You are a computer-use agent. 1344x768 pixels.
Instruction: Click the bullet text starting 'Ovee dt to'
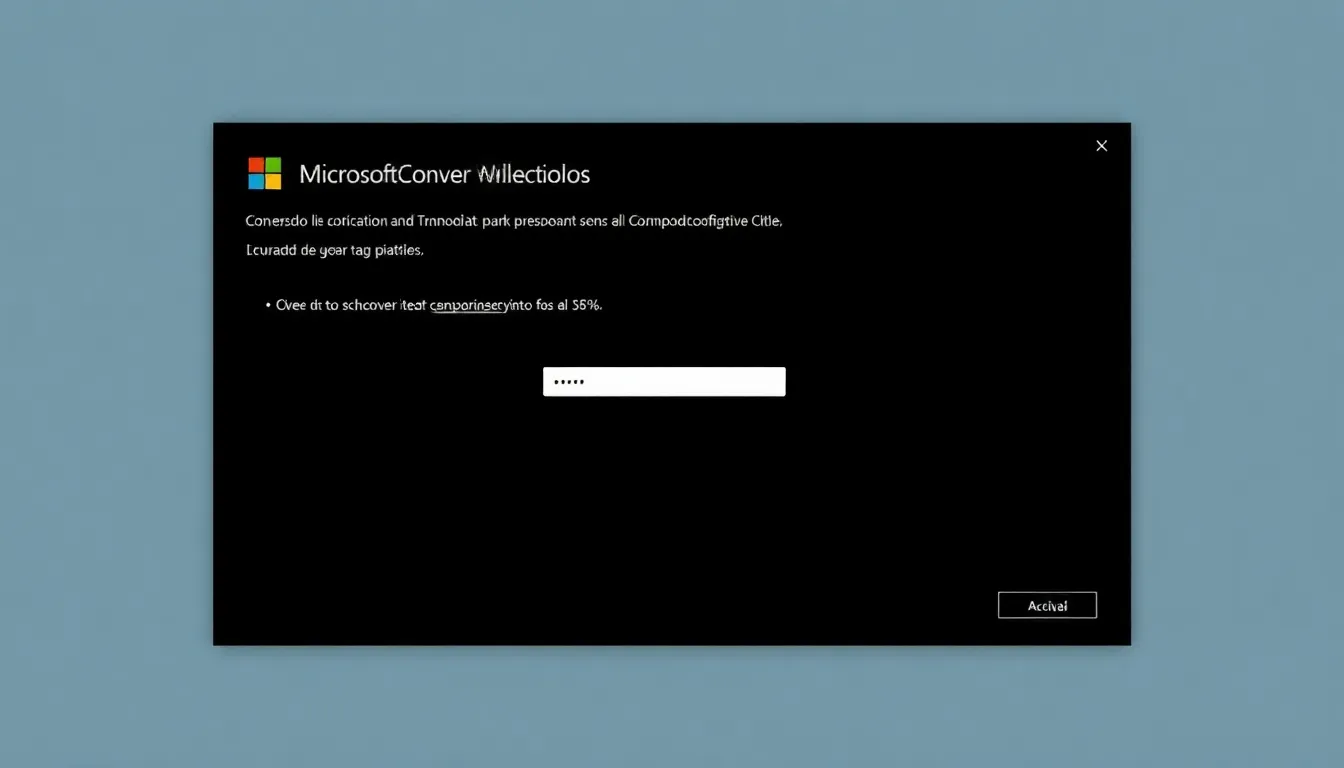pos(439,306)
